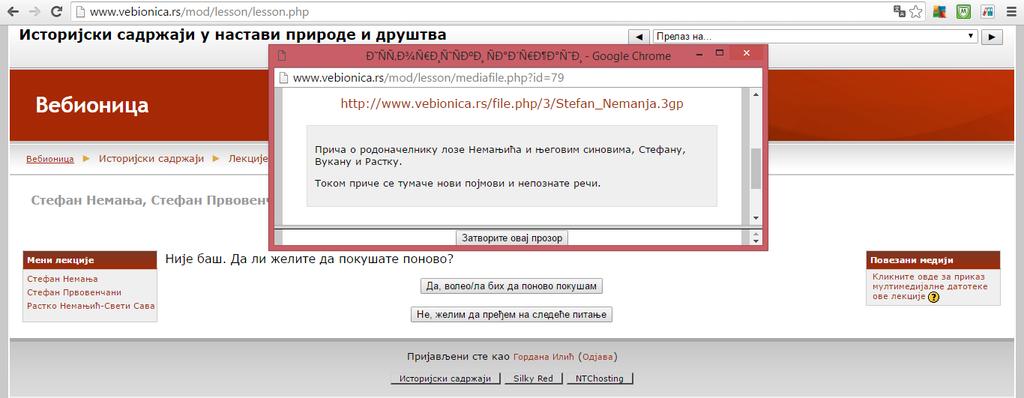Screen dimensions: 1024x398
Task: Click the page icon in popup address bar
Action: pyautogui.click(x=283, y=78)
